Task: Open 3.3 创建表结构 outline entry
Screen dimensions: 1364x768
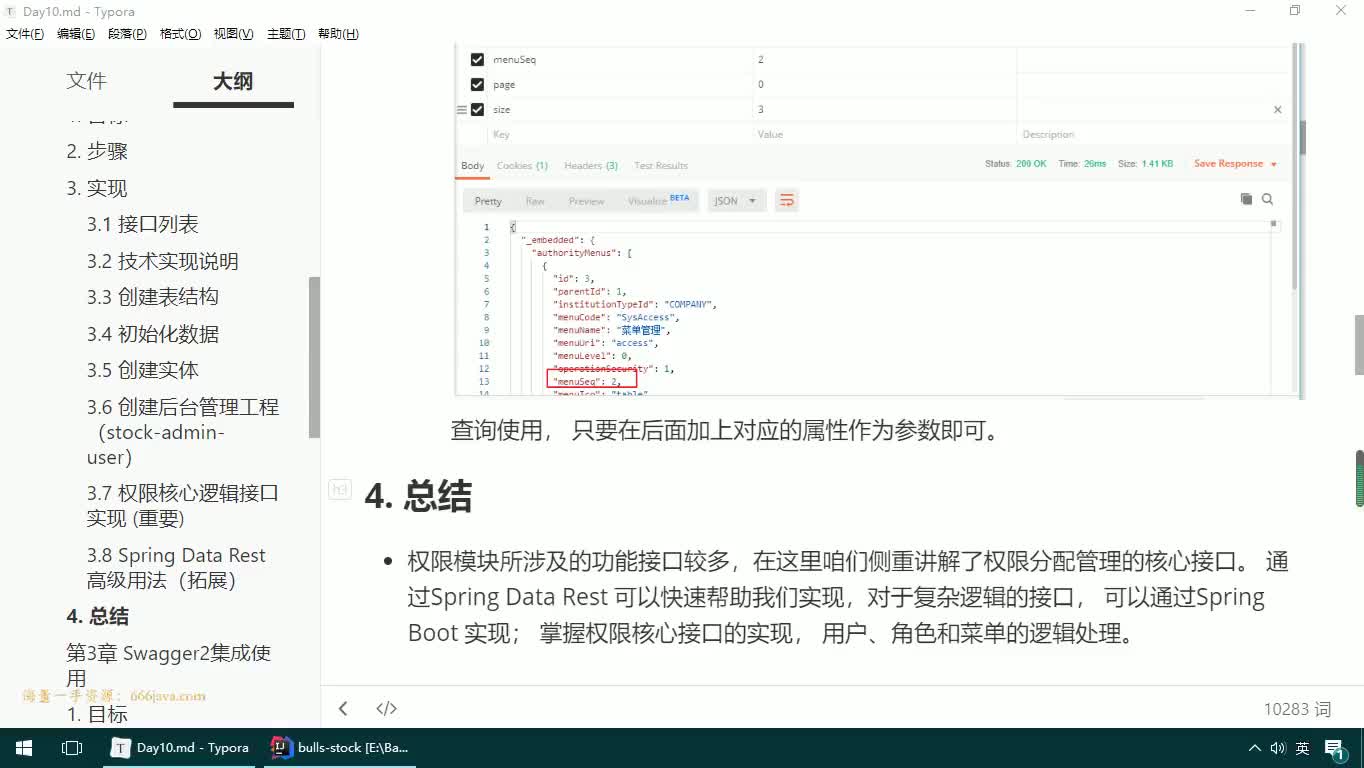Action: coord(152,297)
